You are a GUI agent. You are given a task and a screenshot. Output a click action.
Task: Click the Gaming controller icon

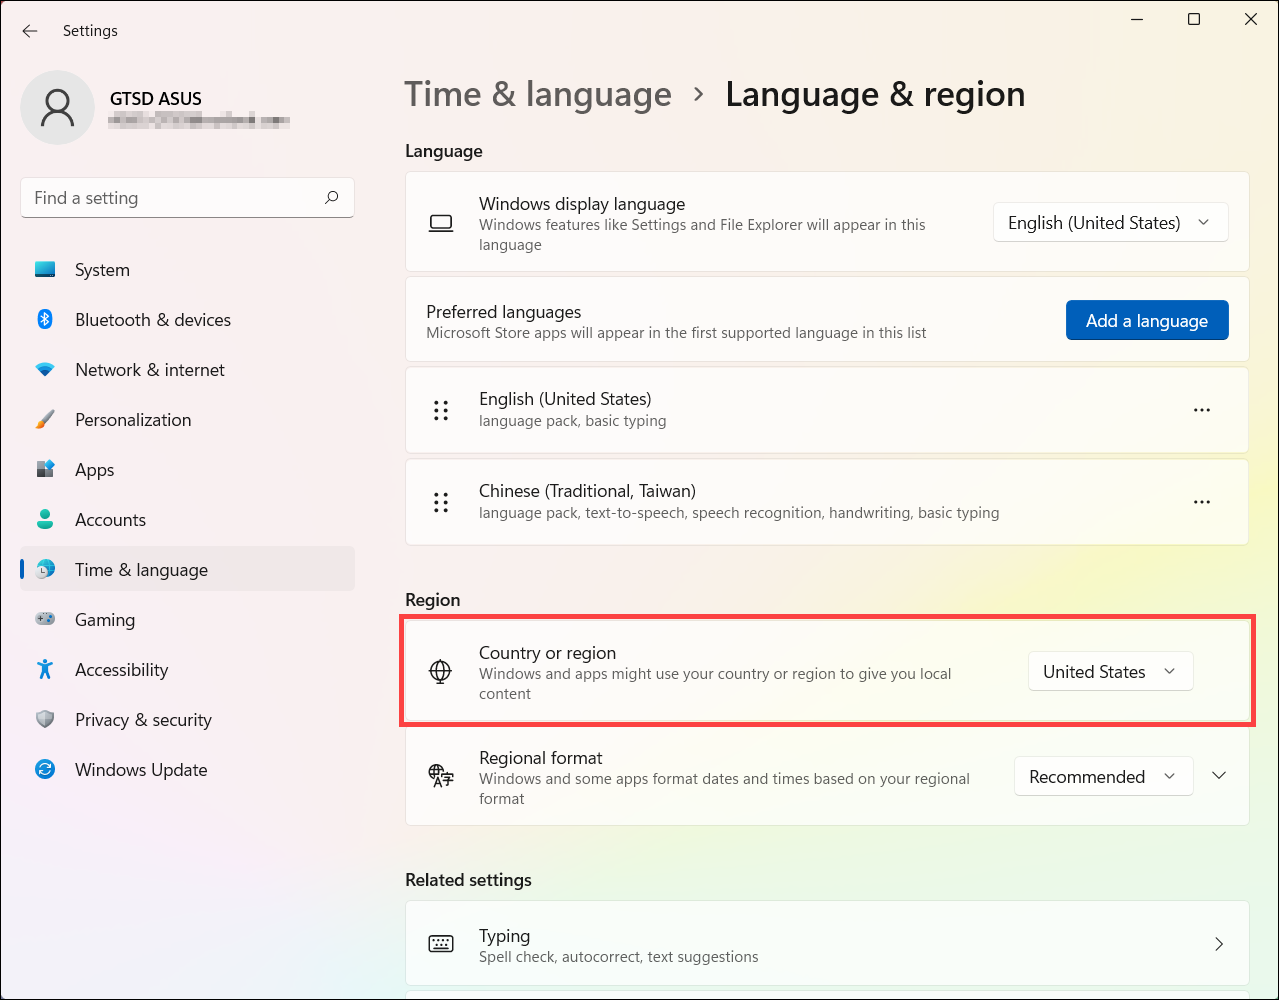tap(45, 620)
